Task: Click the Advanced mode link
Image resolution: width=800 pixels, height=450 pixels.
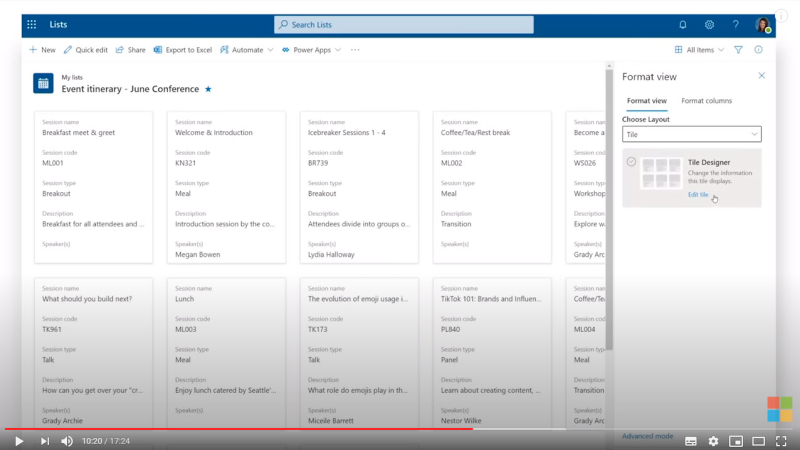Action: pyautogui.click(x=647, y=436)
